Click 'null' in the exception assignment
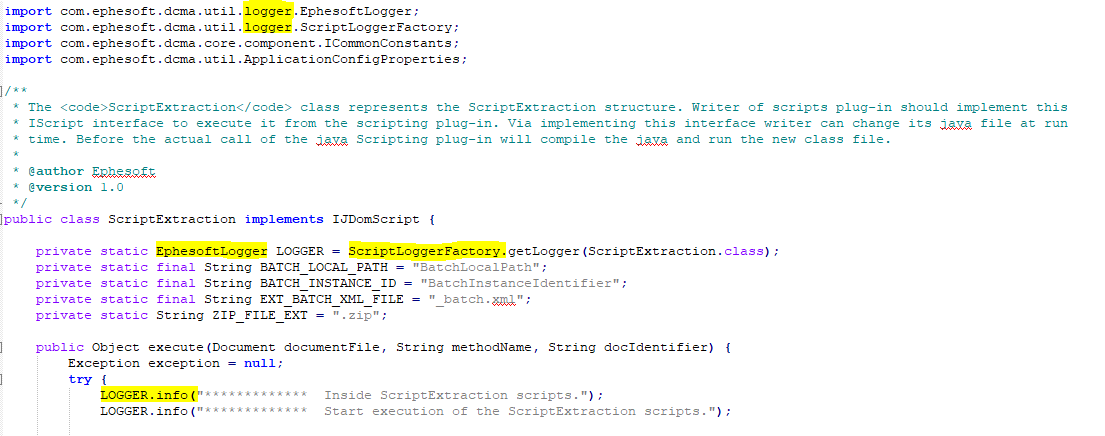1105x436 pixels. coord(260,363)
